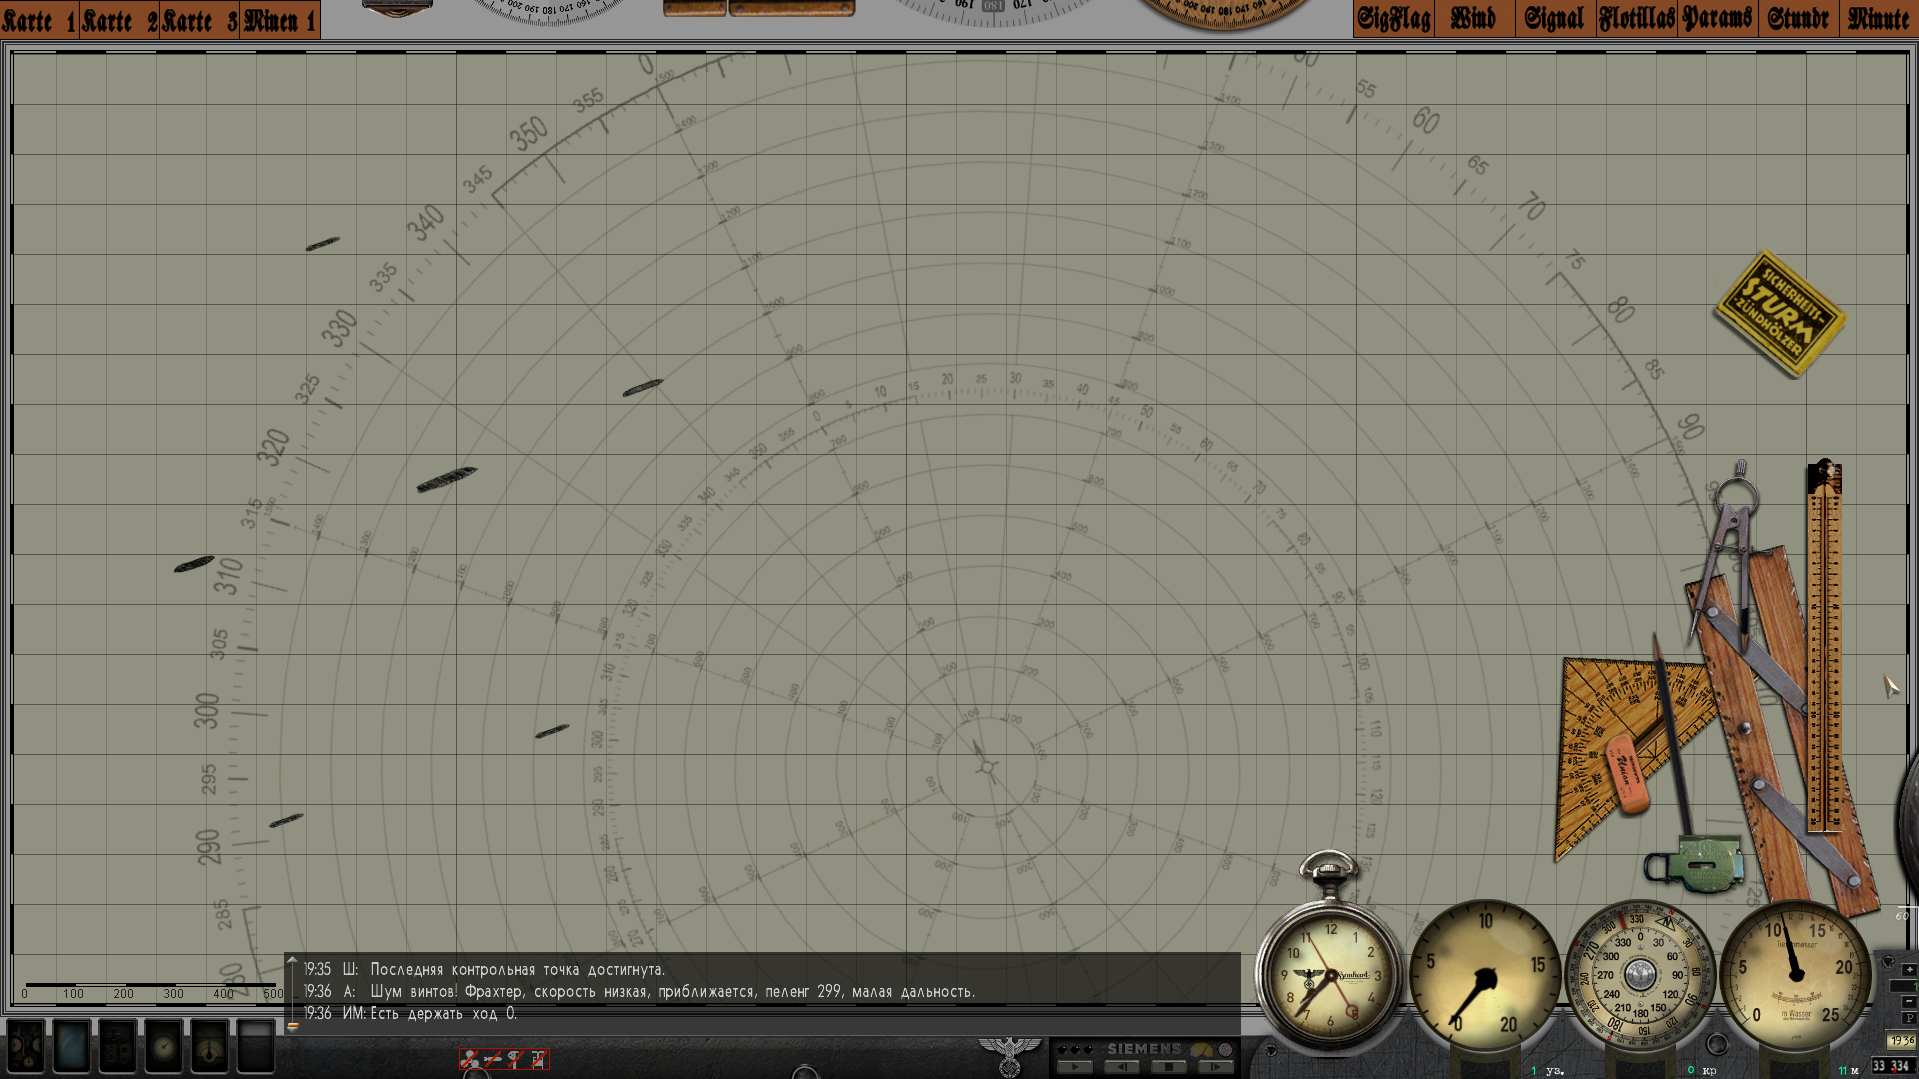The height and width of the screenshot is (1079, 1919).
Task: Click the Siemens small meter indicator
Action: tap(1201, 1050)
